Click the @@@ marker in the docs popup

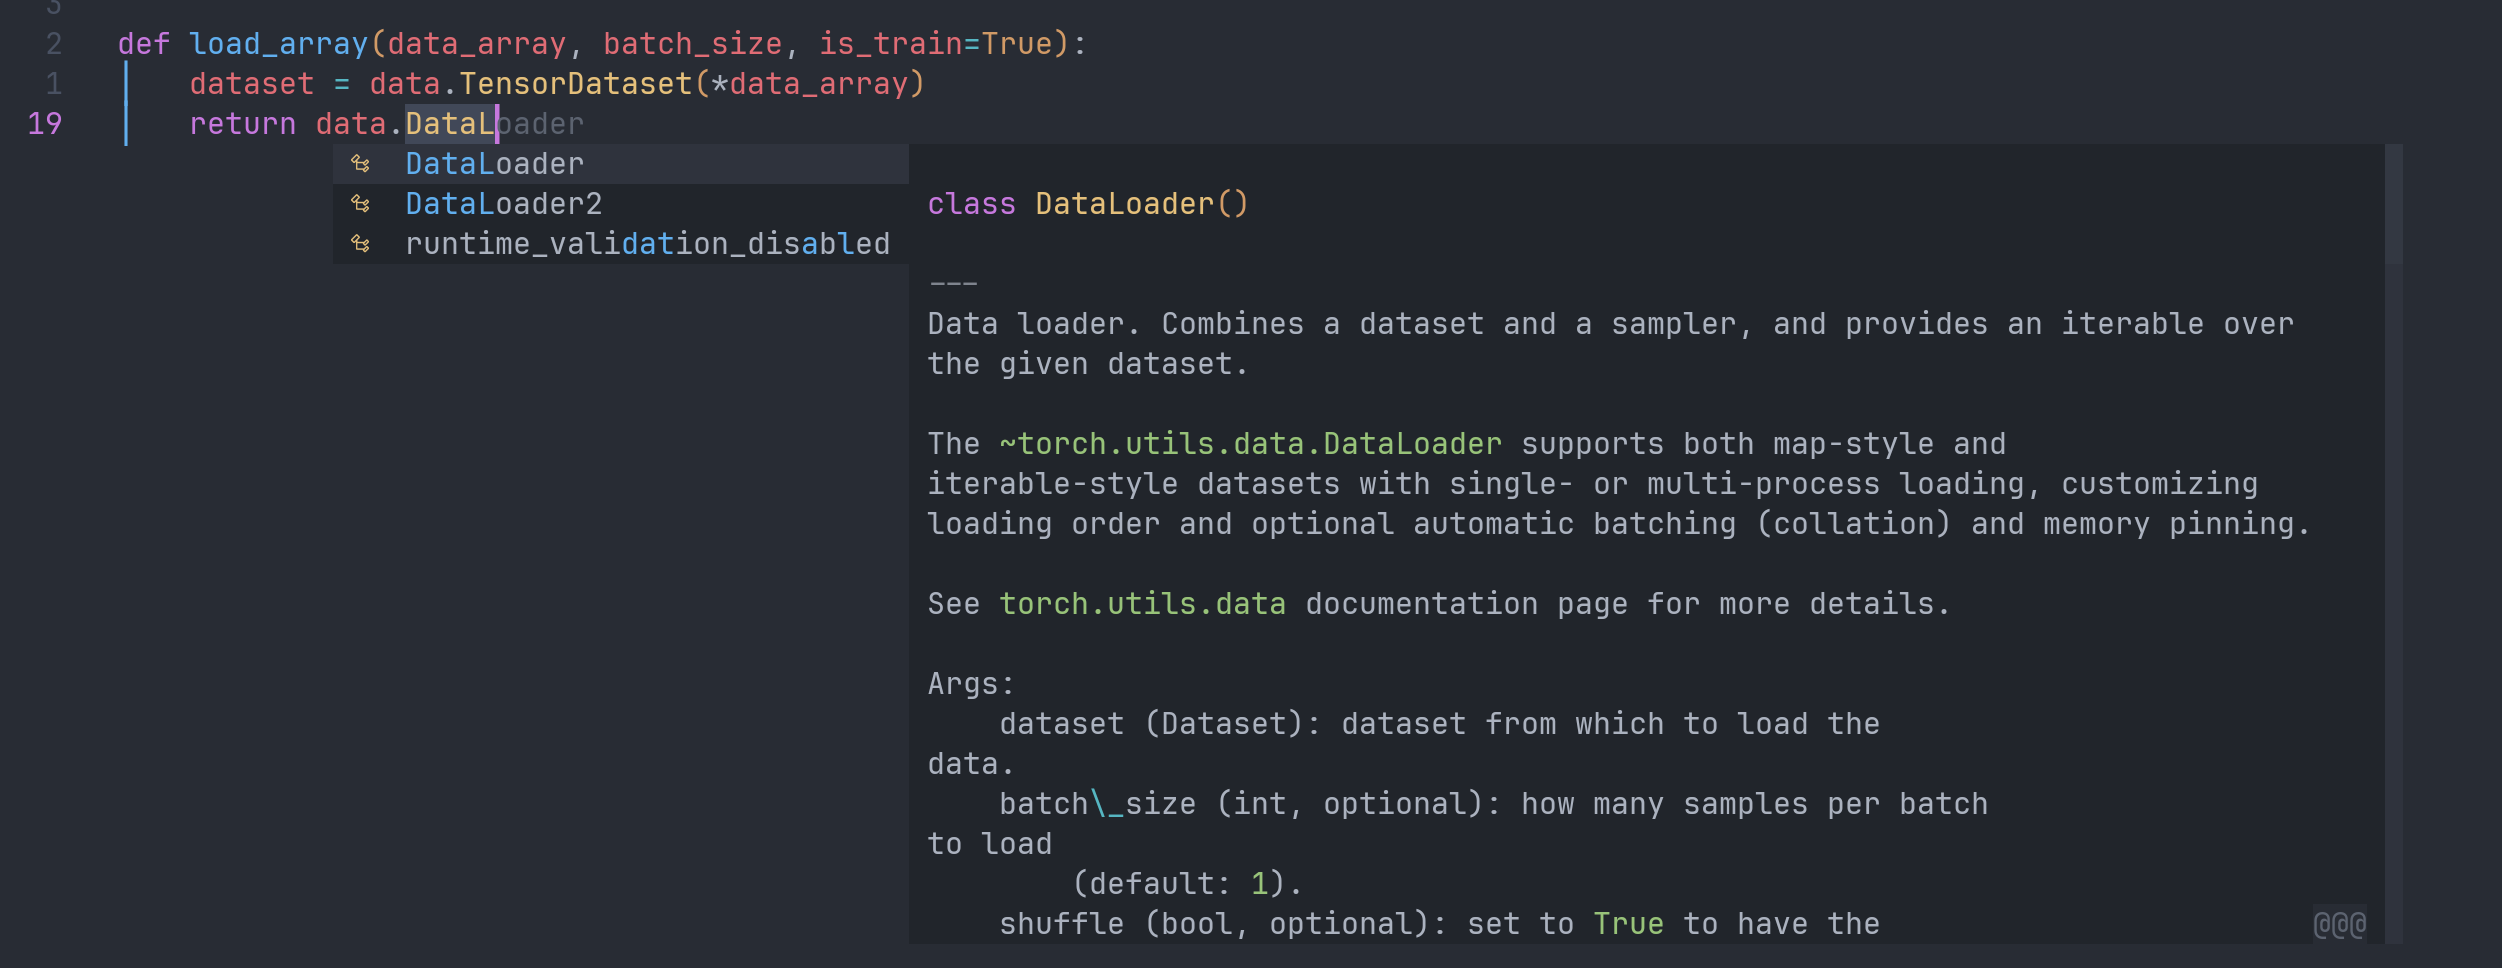pyautogui.click(x=2339, y=924)
